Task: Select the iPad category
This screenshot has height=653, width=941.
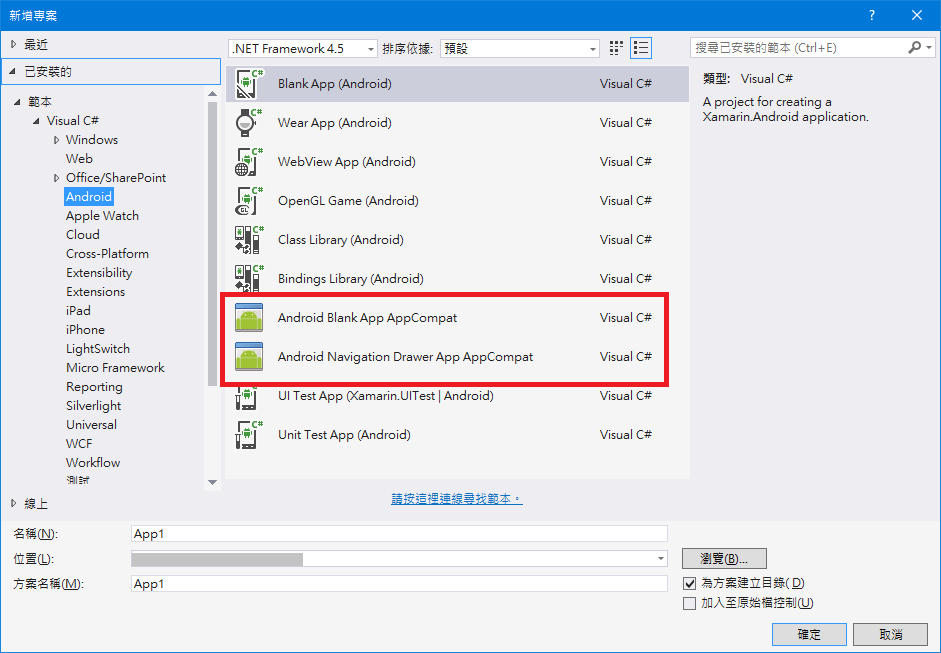Action: tap(78, 311)
